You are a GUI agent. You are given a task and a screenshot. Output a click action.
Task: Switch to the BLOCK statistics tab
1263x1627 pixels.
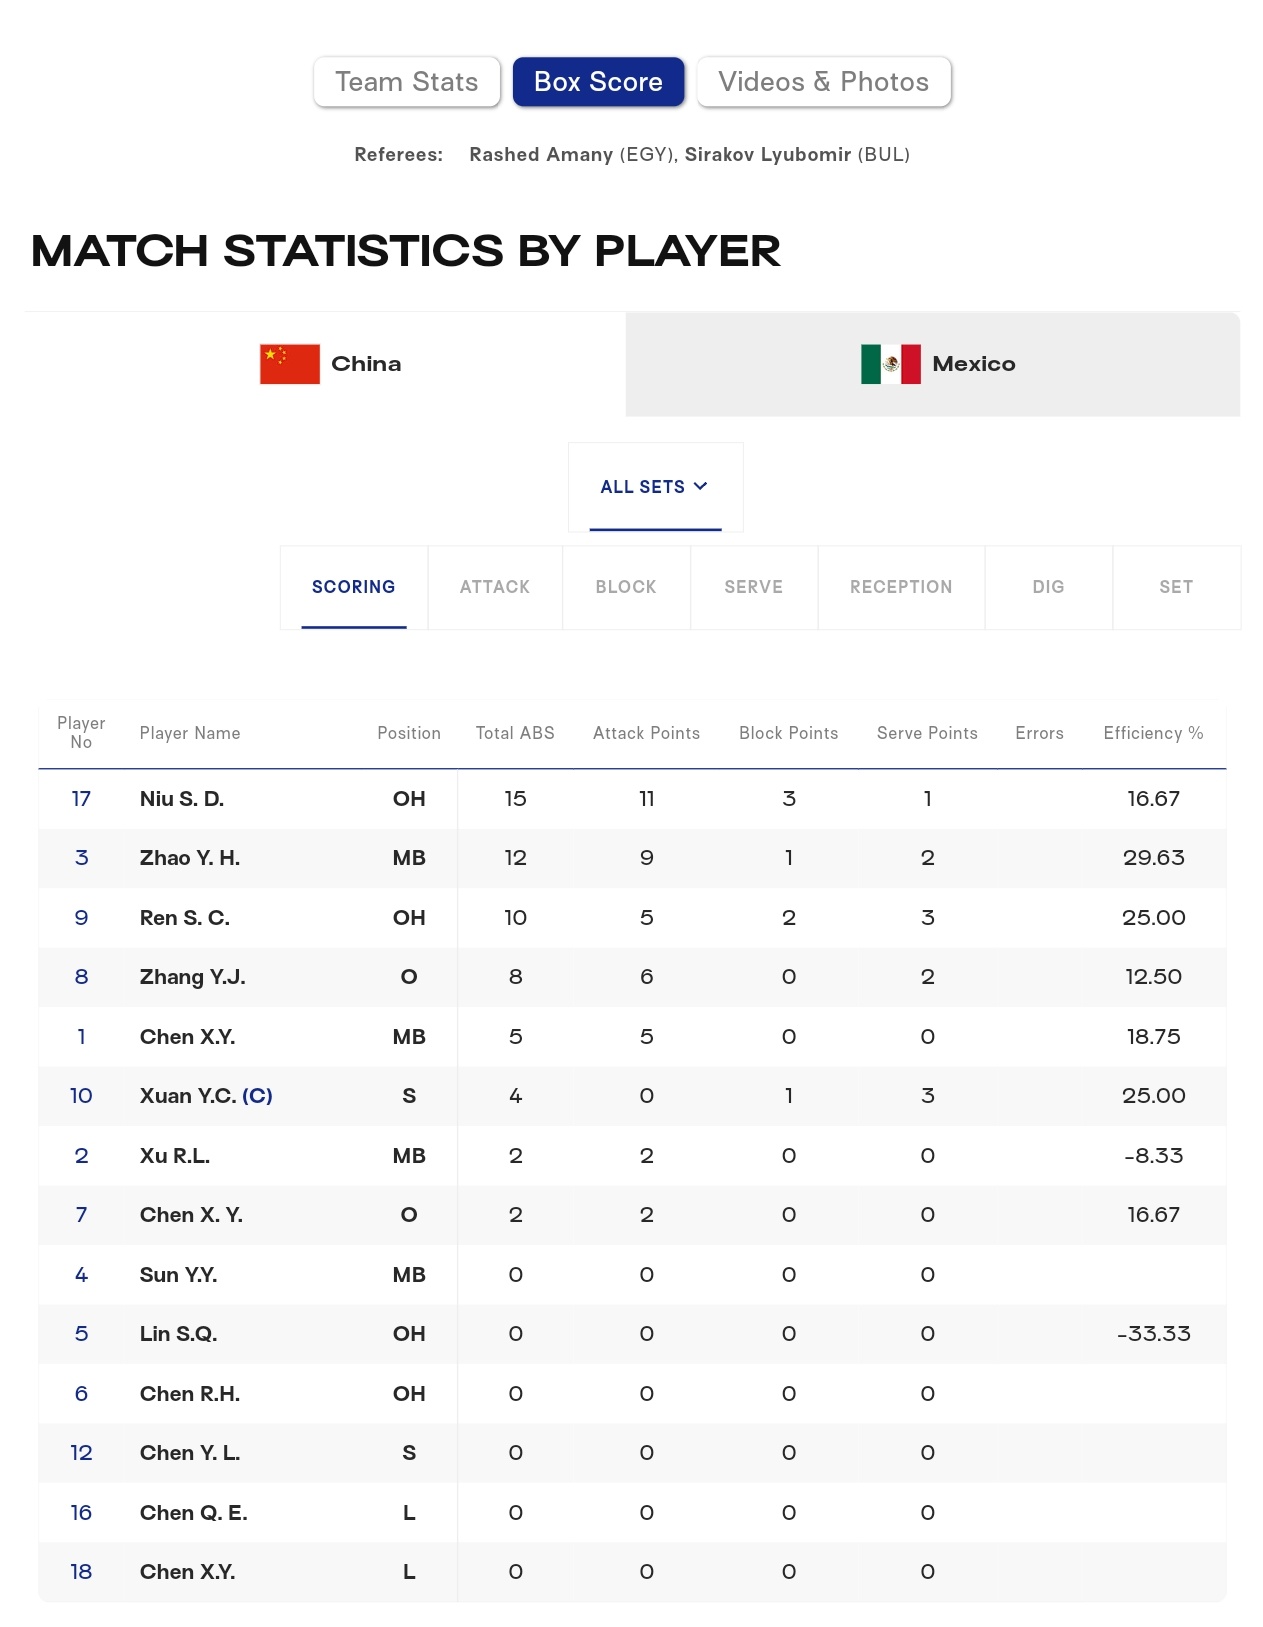point(626,587)
